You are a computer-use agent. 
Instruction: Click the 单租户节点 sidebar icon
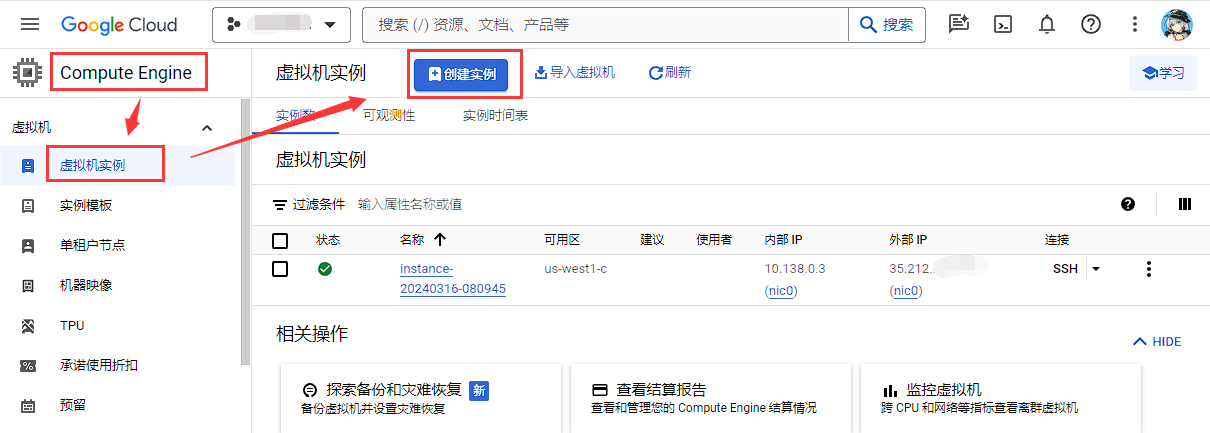[28, 245]
